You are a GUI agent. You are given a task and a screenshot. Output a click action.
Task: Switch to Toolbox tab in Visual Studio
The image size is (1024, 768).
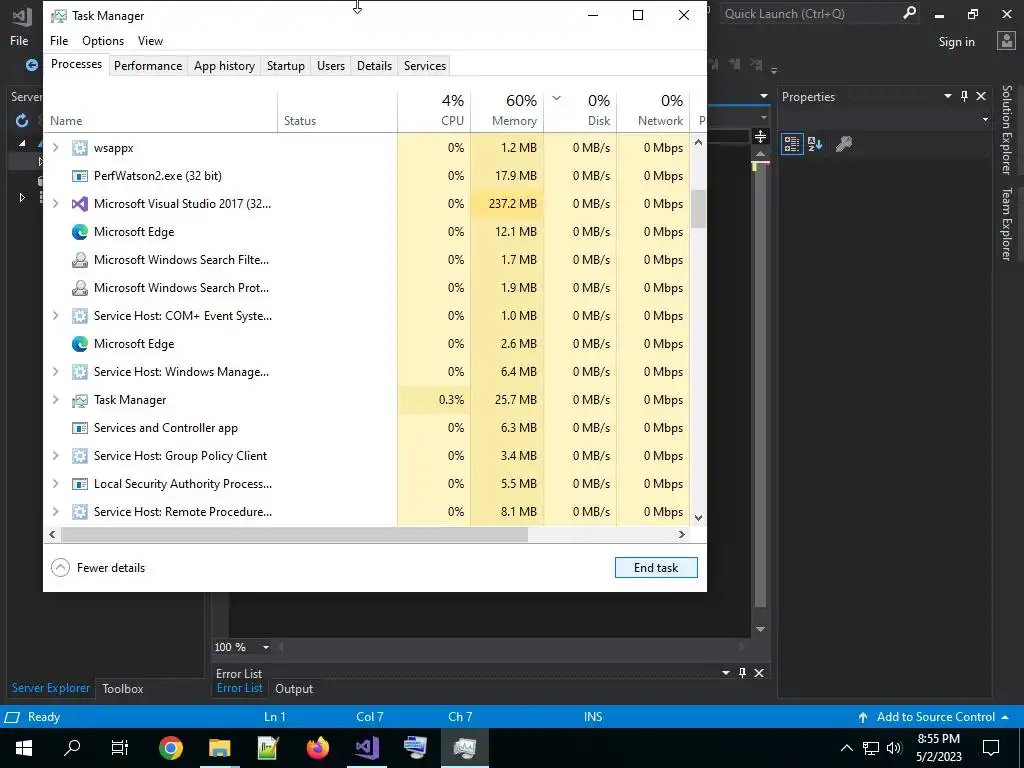pos(123,688)
